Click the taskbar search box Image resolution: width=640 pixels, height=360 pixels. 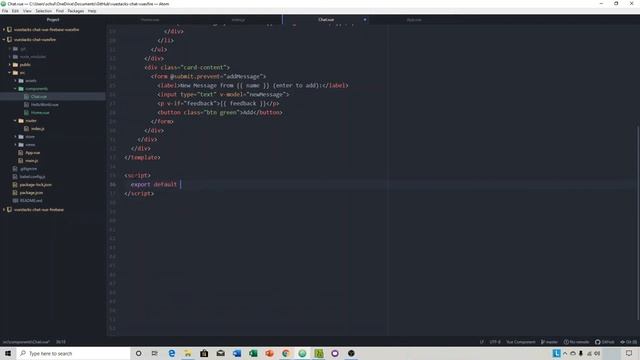click(x=73, y=353)
